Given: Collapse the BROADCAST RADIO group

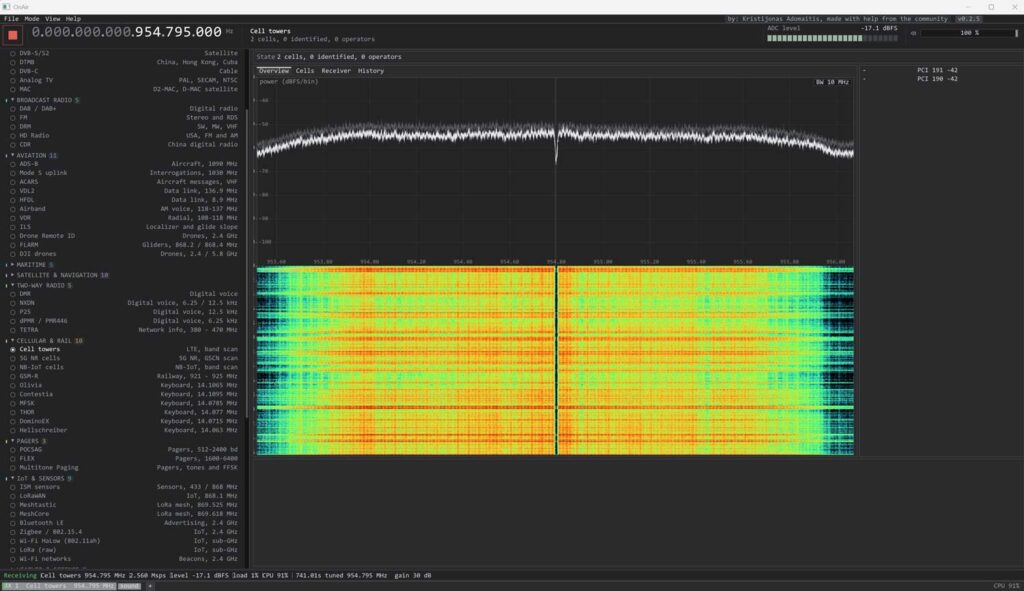Looking at the screenshot, I should tap(43, 100).
